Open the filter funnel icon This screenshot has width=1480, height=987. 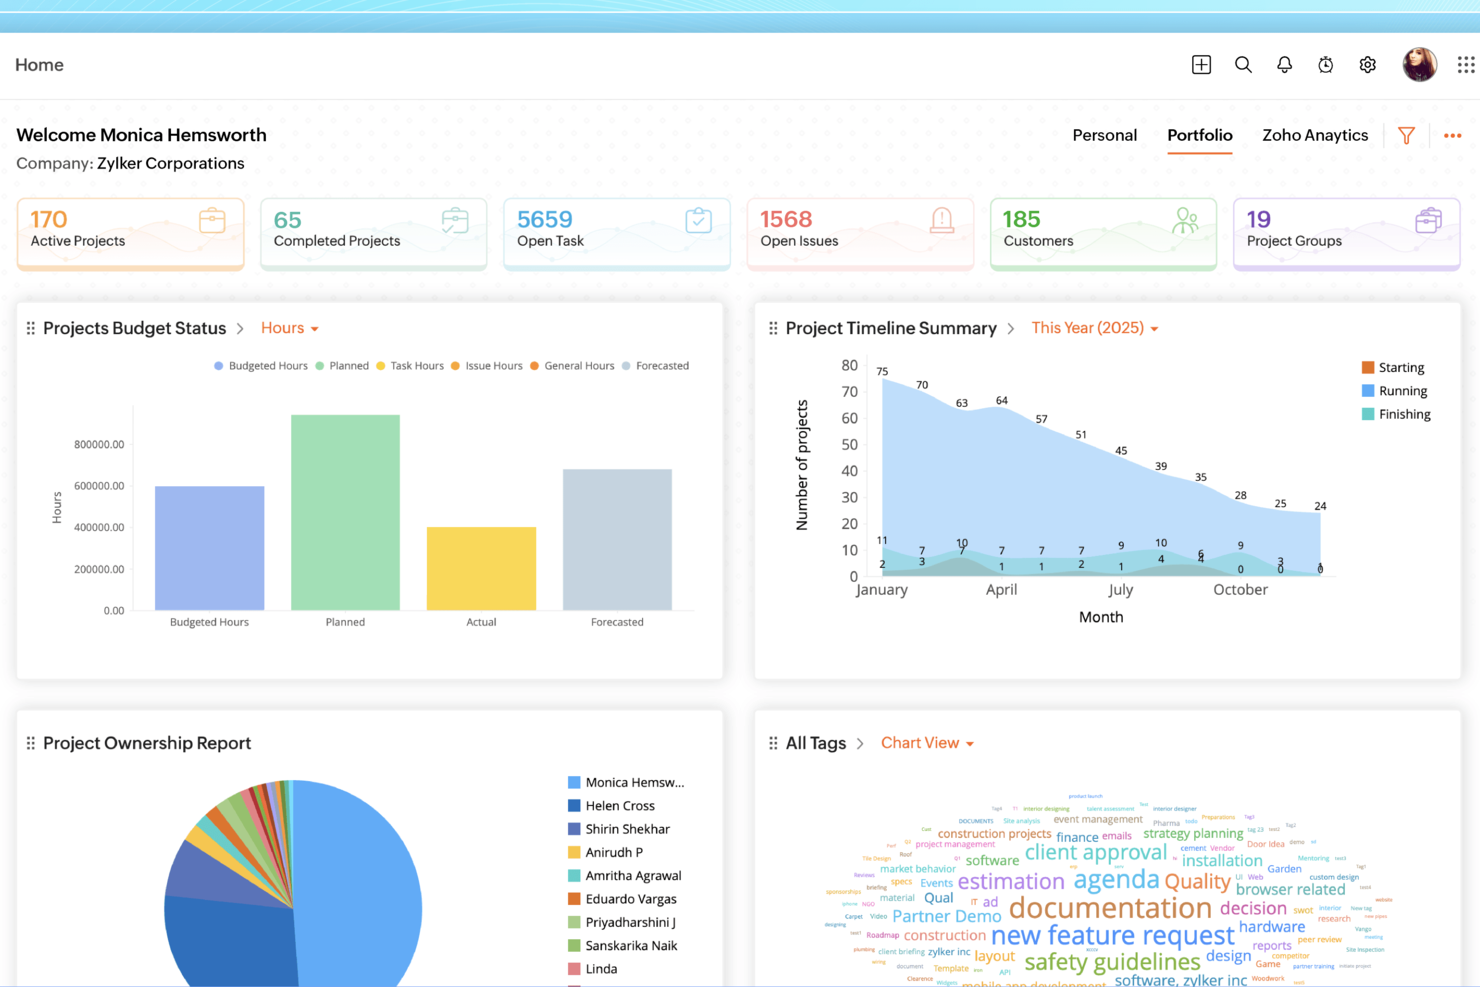tap(1406, 135)
